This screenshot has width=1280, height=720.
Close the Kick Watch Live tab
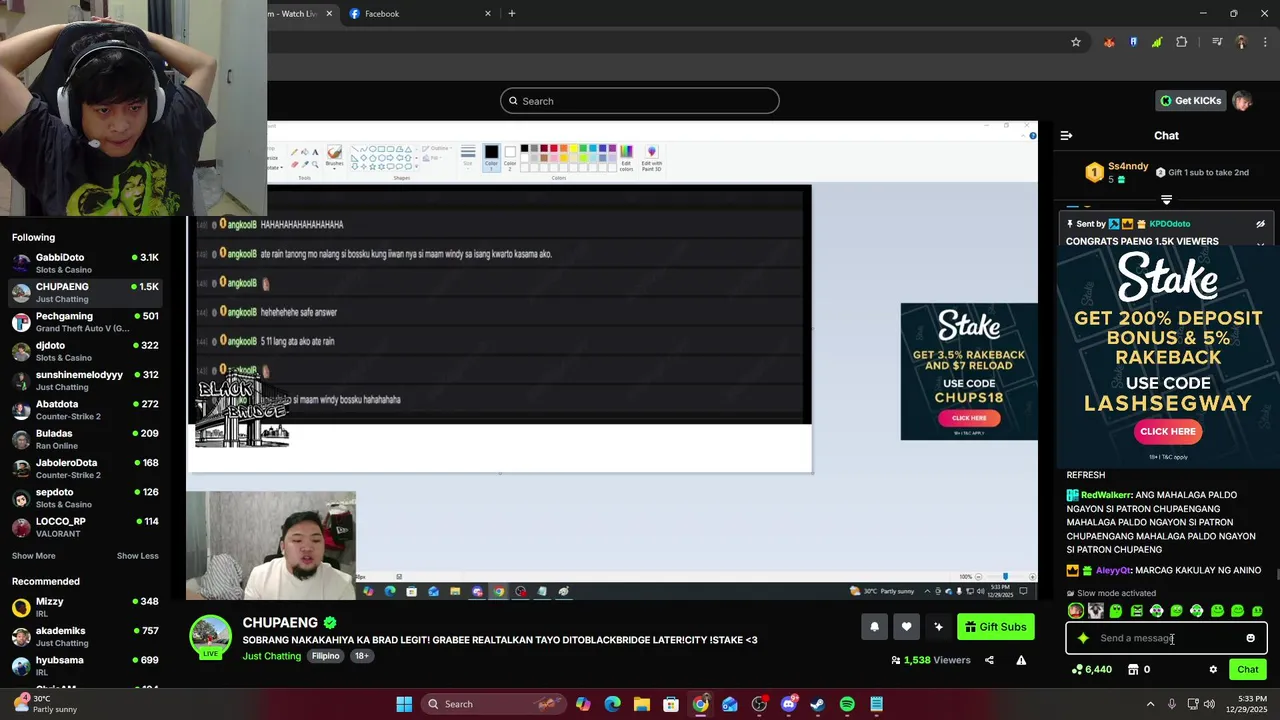pyautogui.click(x=329, y=14)
